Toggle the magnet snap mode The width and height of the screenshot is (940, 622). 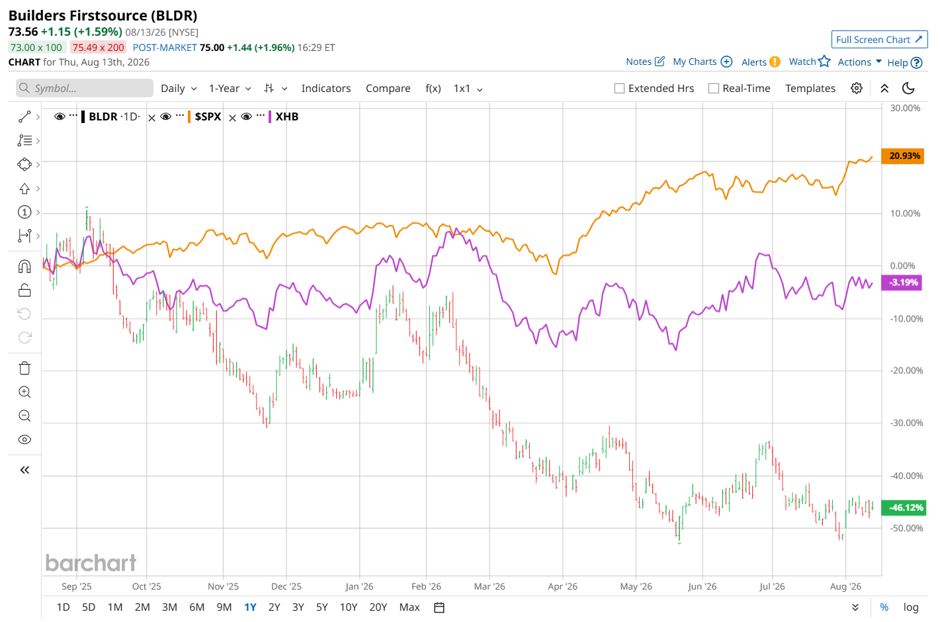tap(25, 266)
